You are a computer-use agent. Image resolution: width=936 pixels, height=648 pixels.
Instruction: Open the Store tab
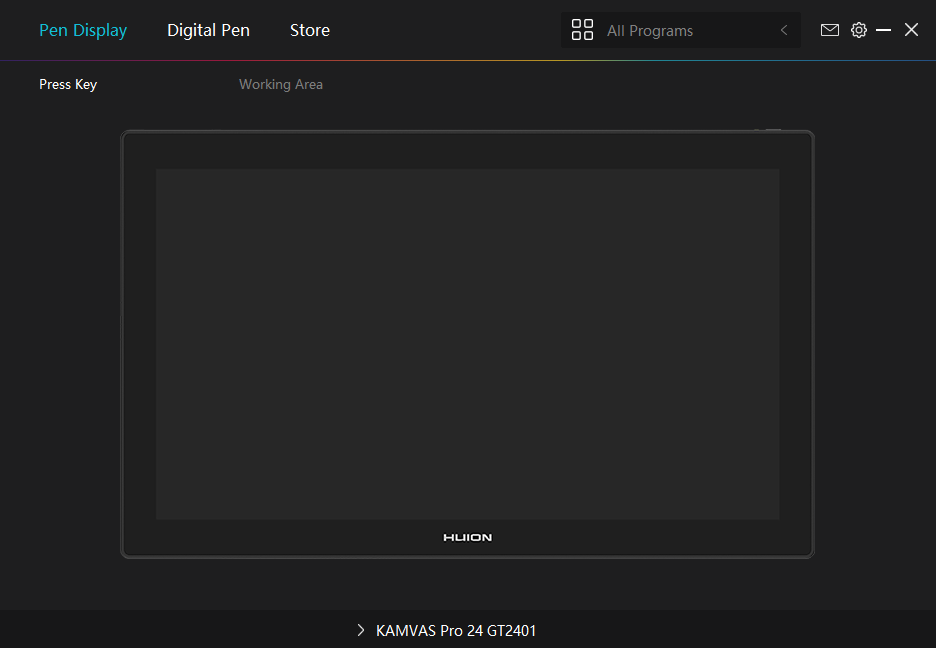point(310,30)
